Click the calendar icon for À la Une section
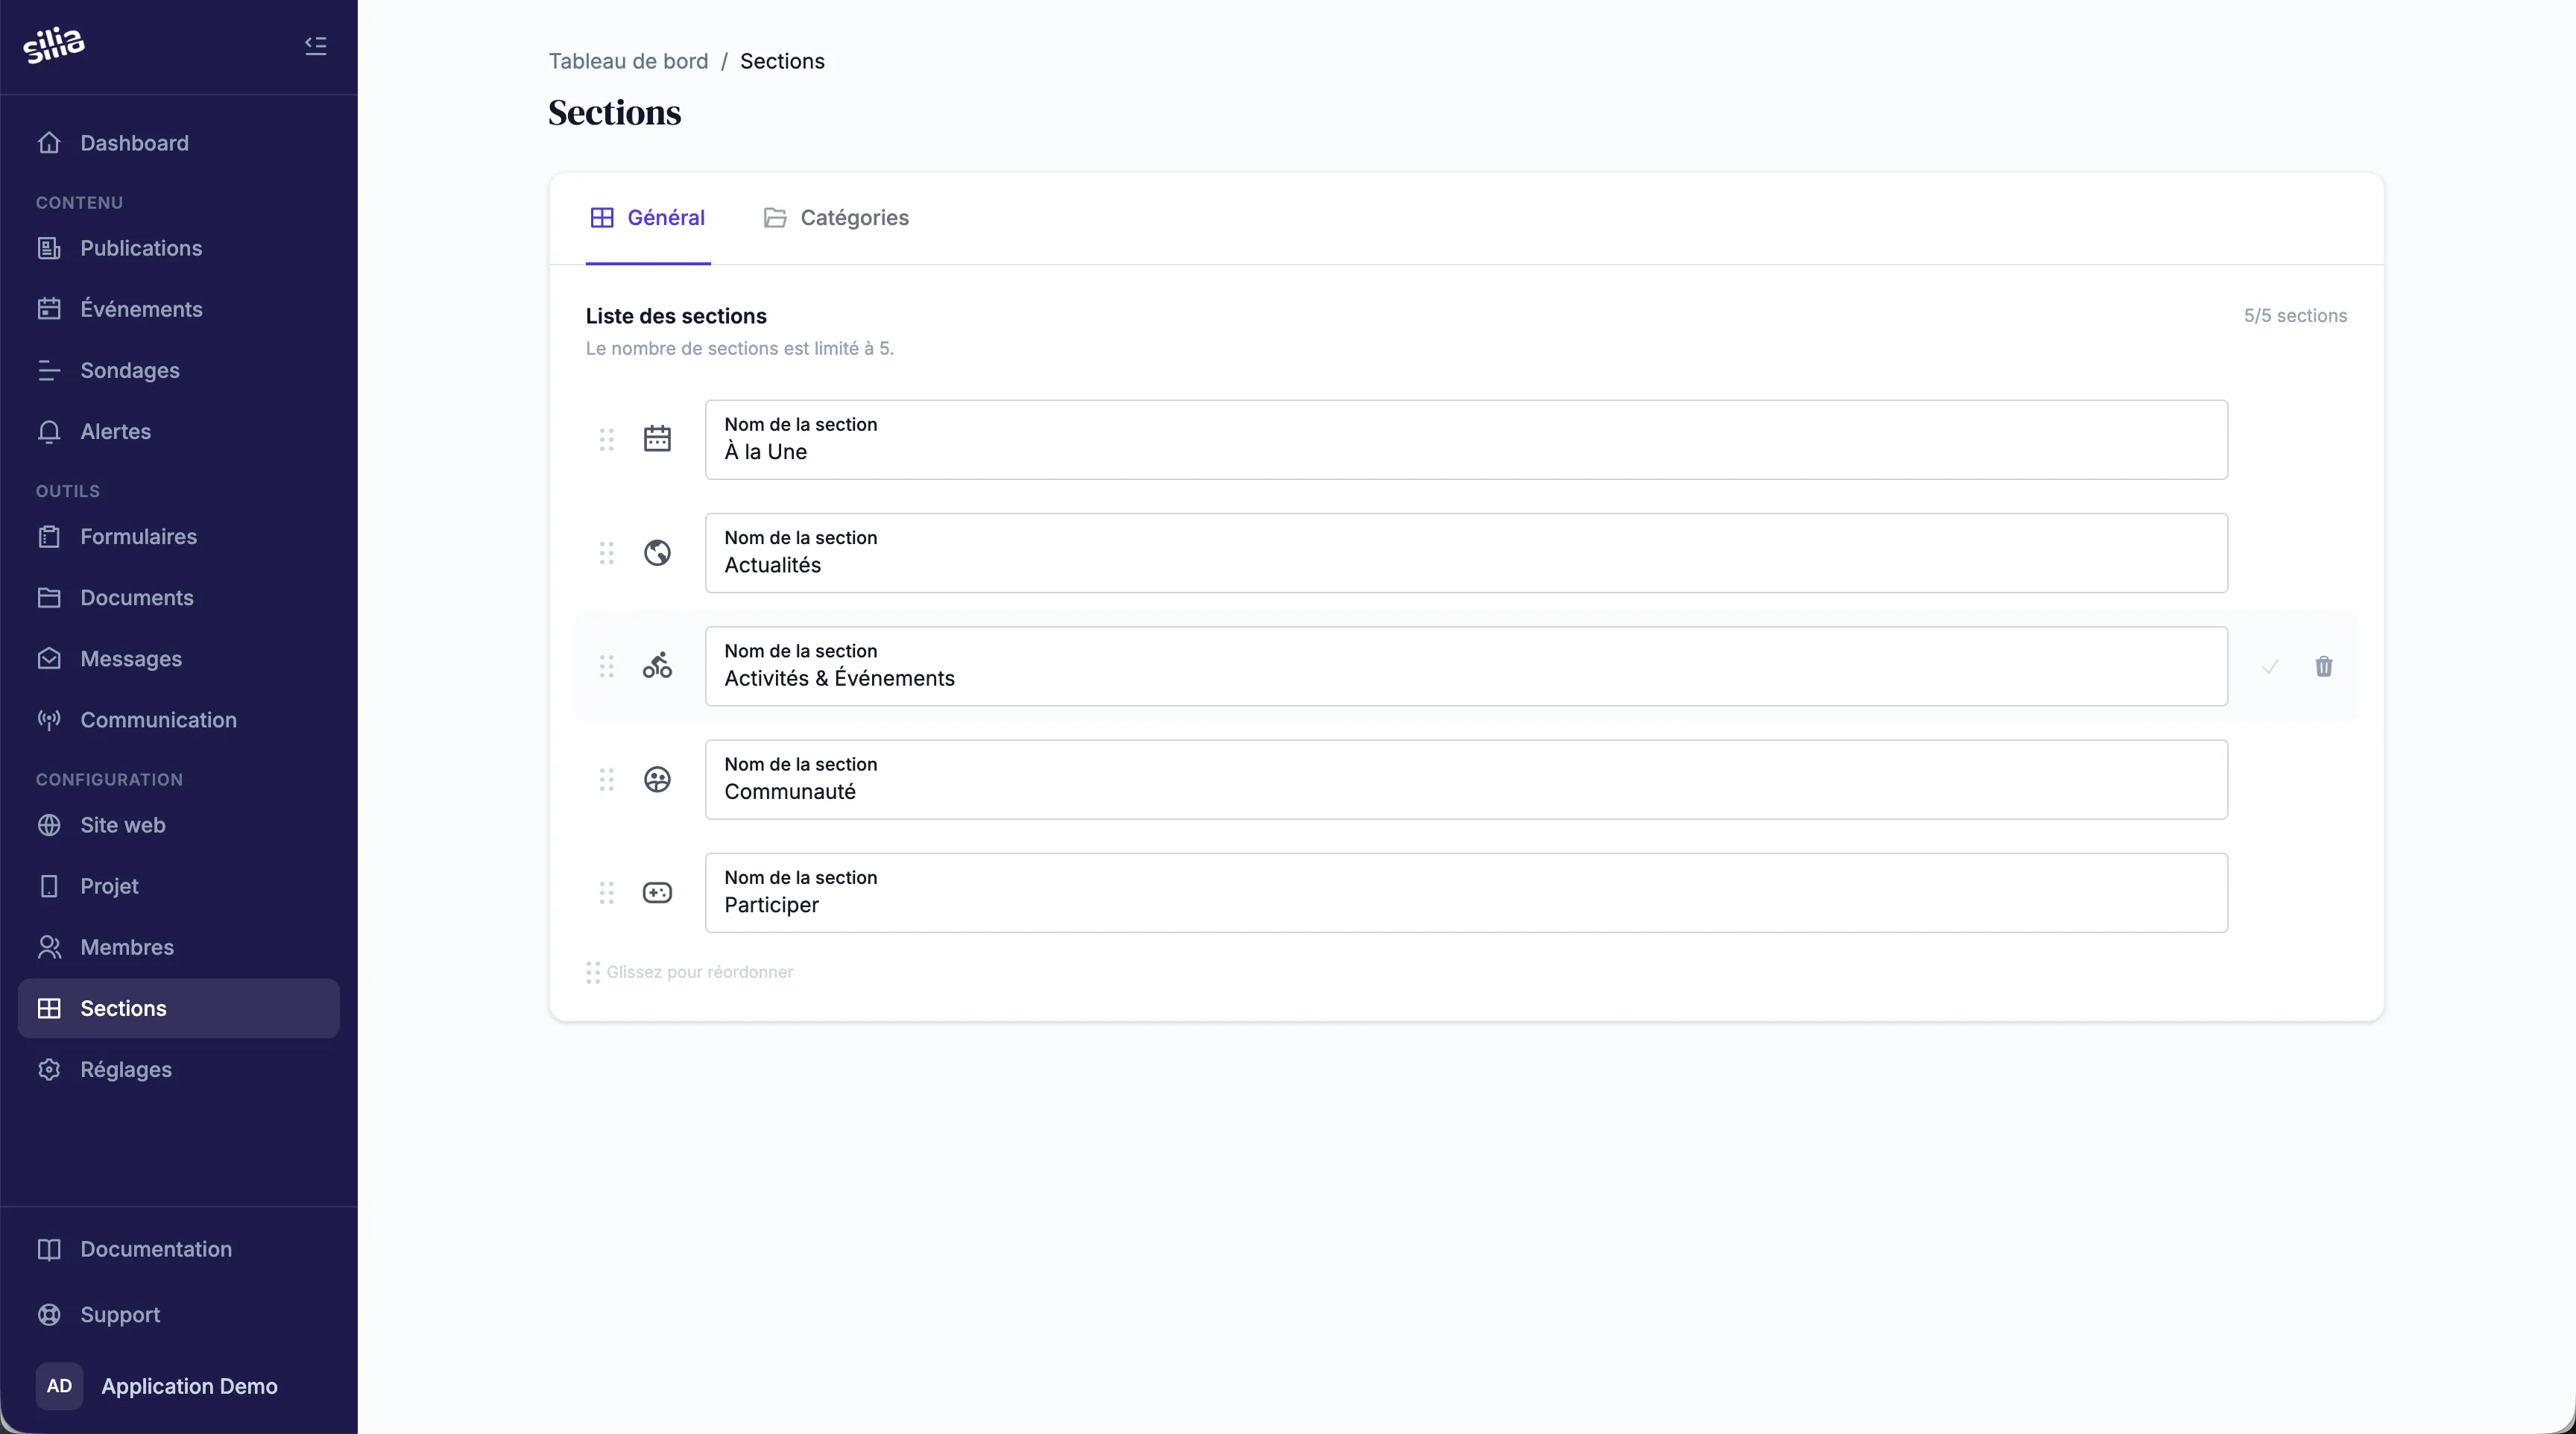The height and width of the screenshot is (1434, 2576). click(657, 439)
